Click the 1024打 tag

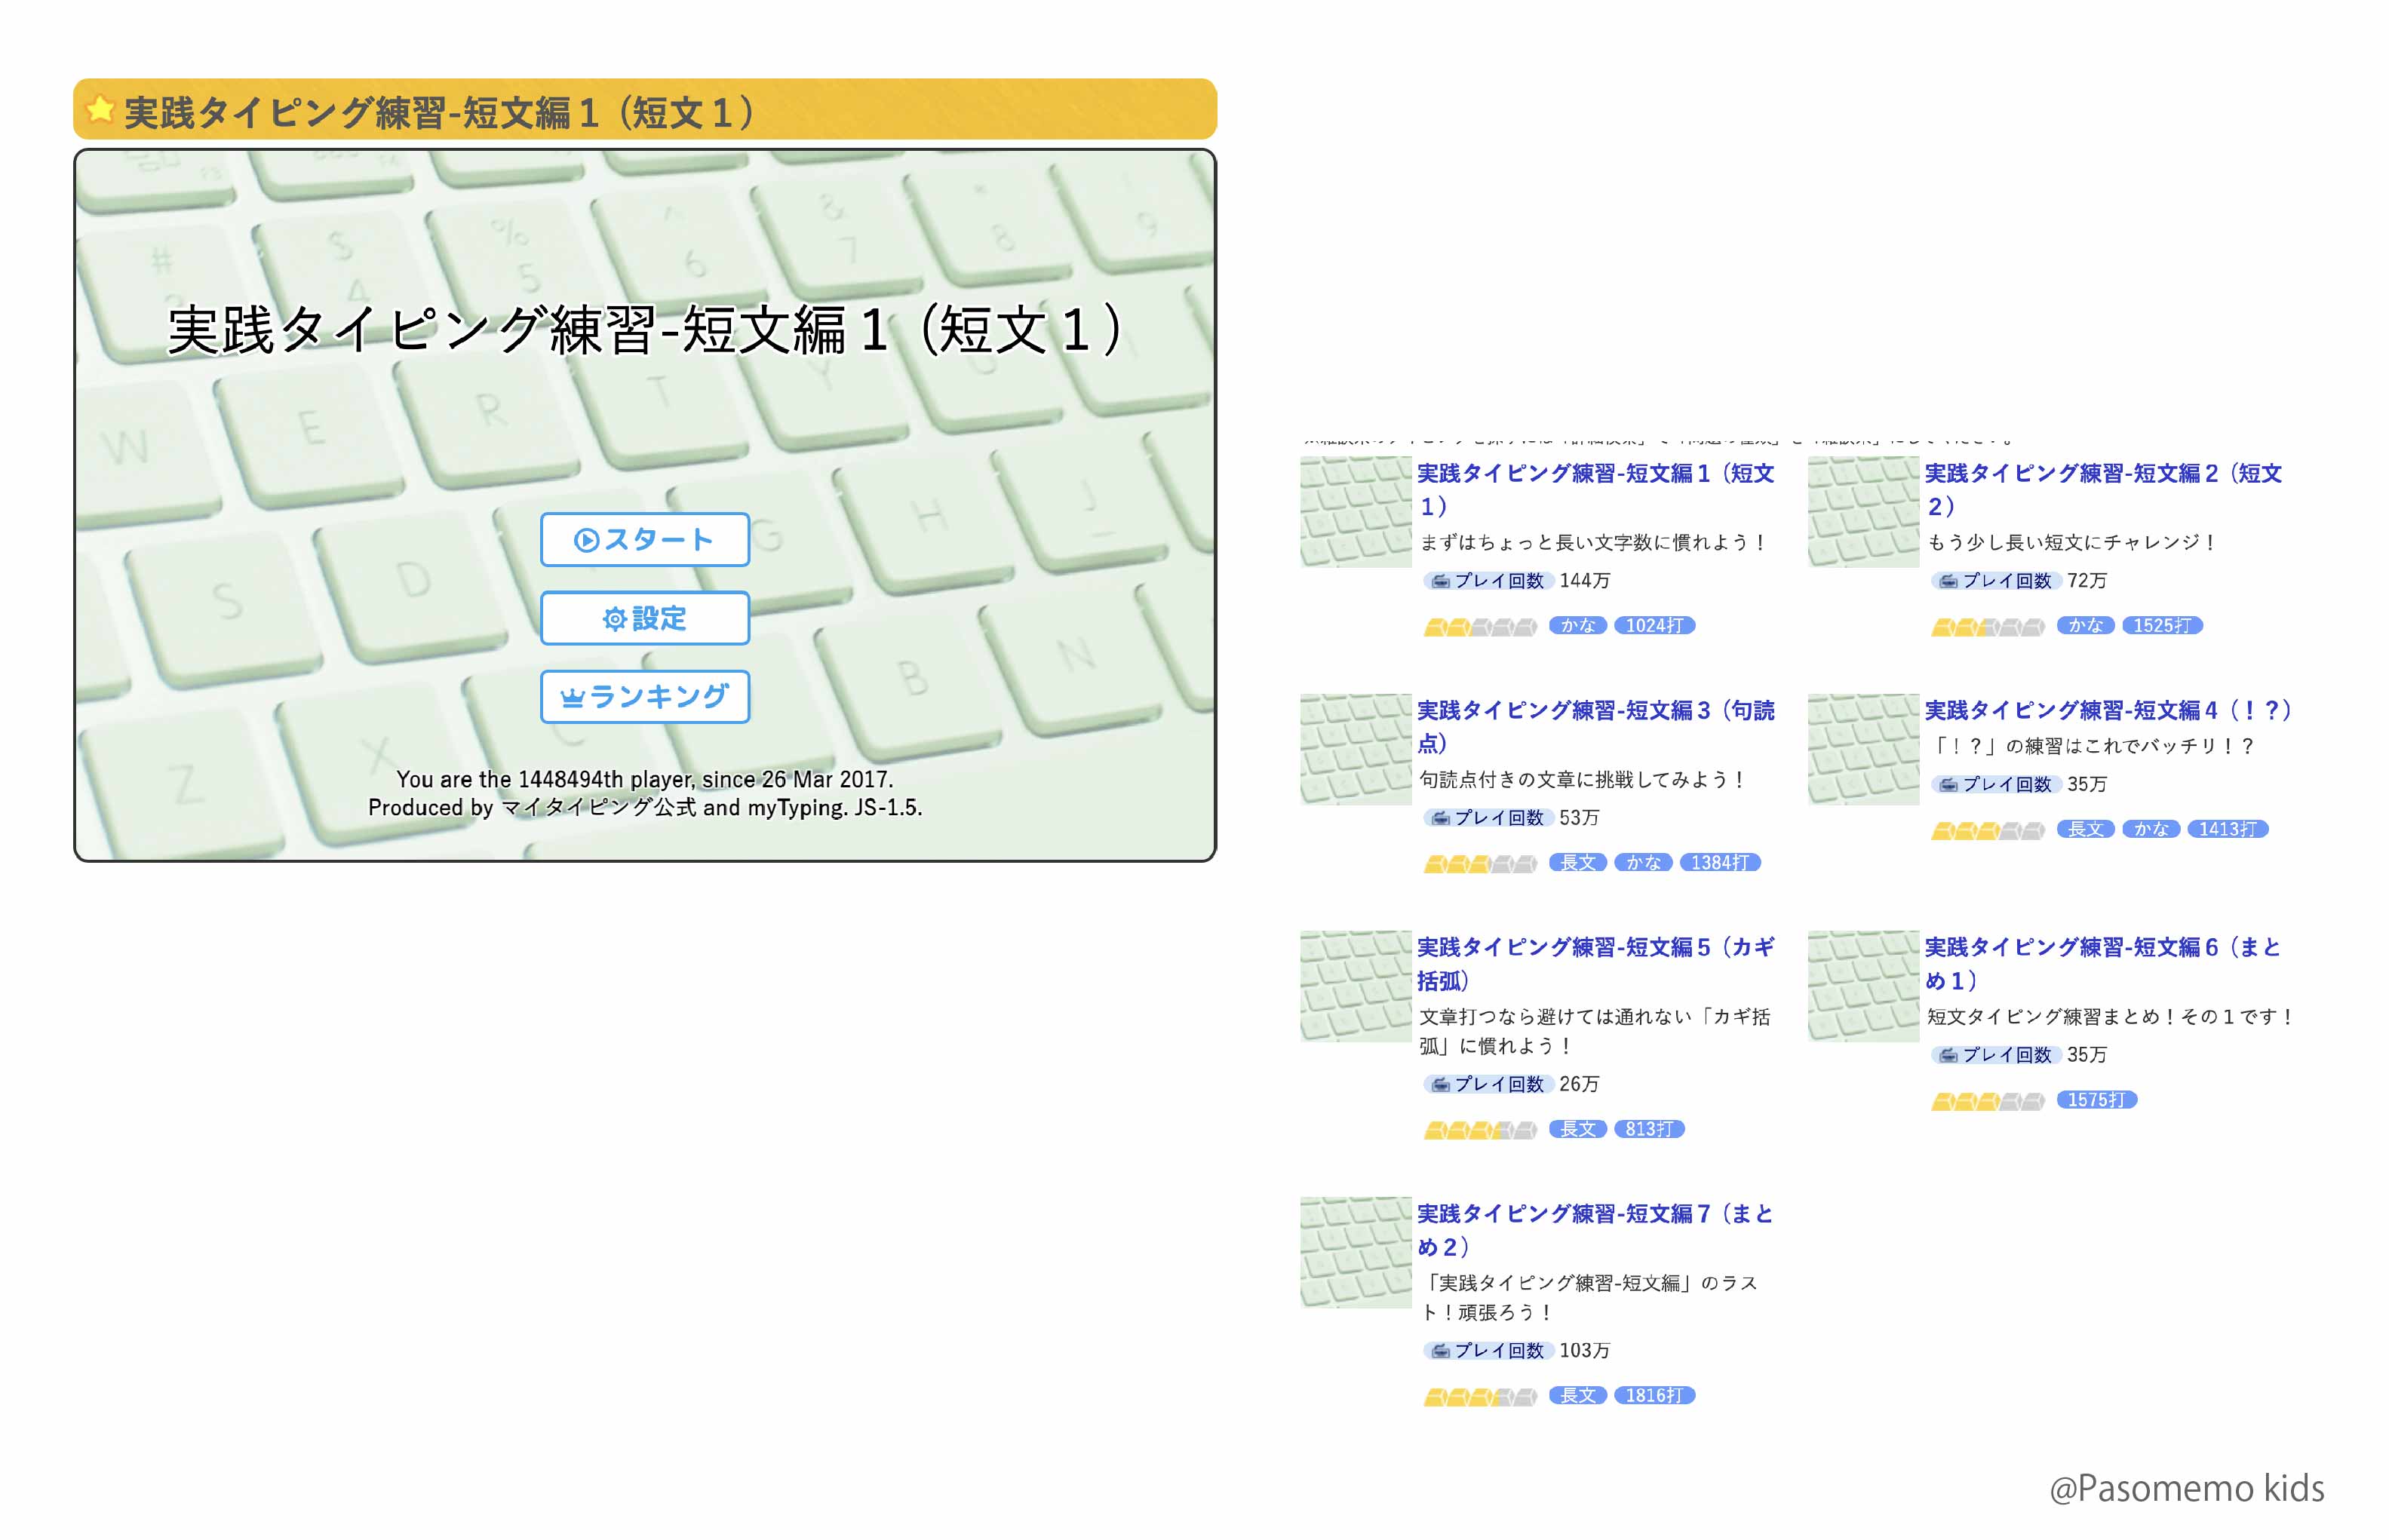click(x=1654, y=625)
